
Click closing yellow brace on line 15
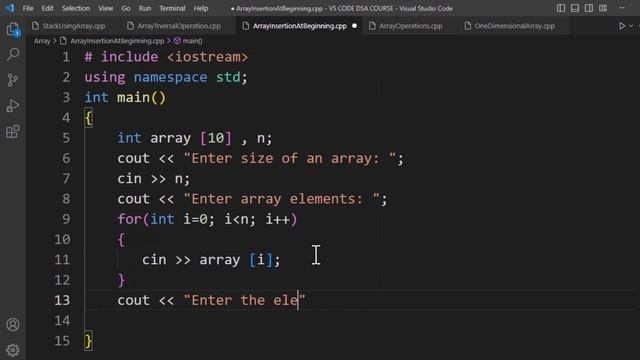pyautogui.click(x=89, y=341)
